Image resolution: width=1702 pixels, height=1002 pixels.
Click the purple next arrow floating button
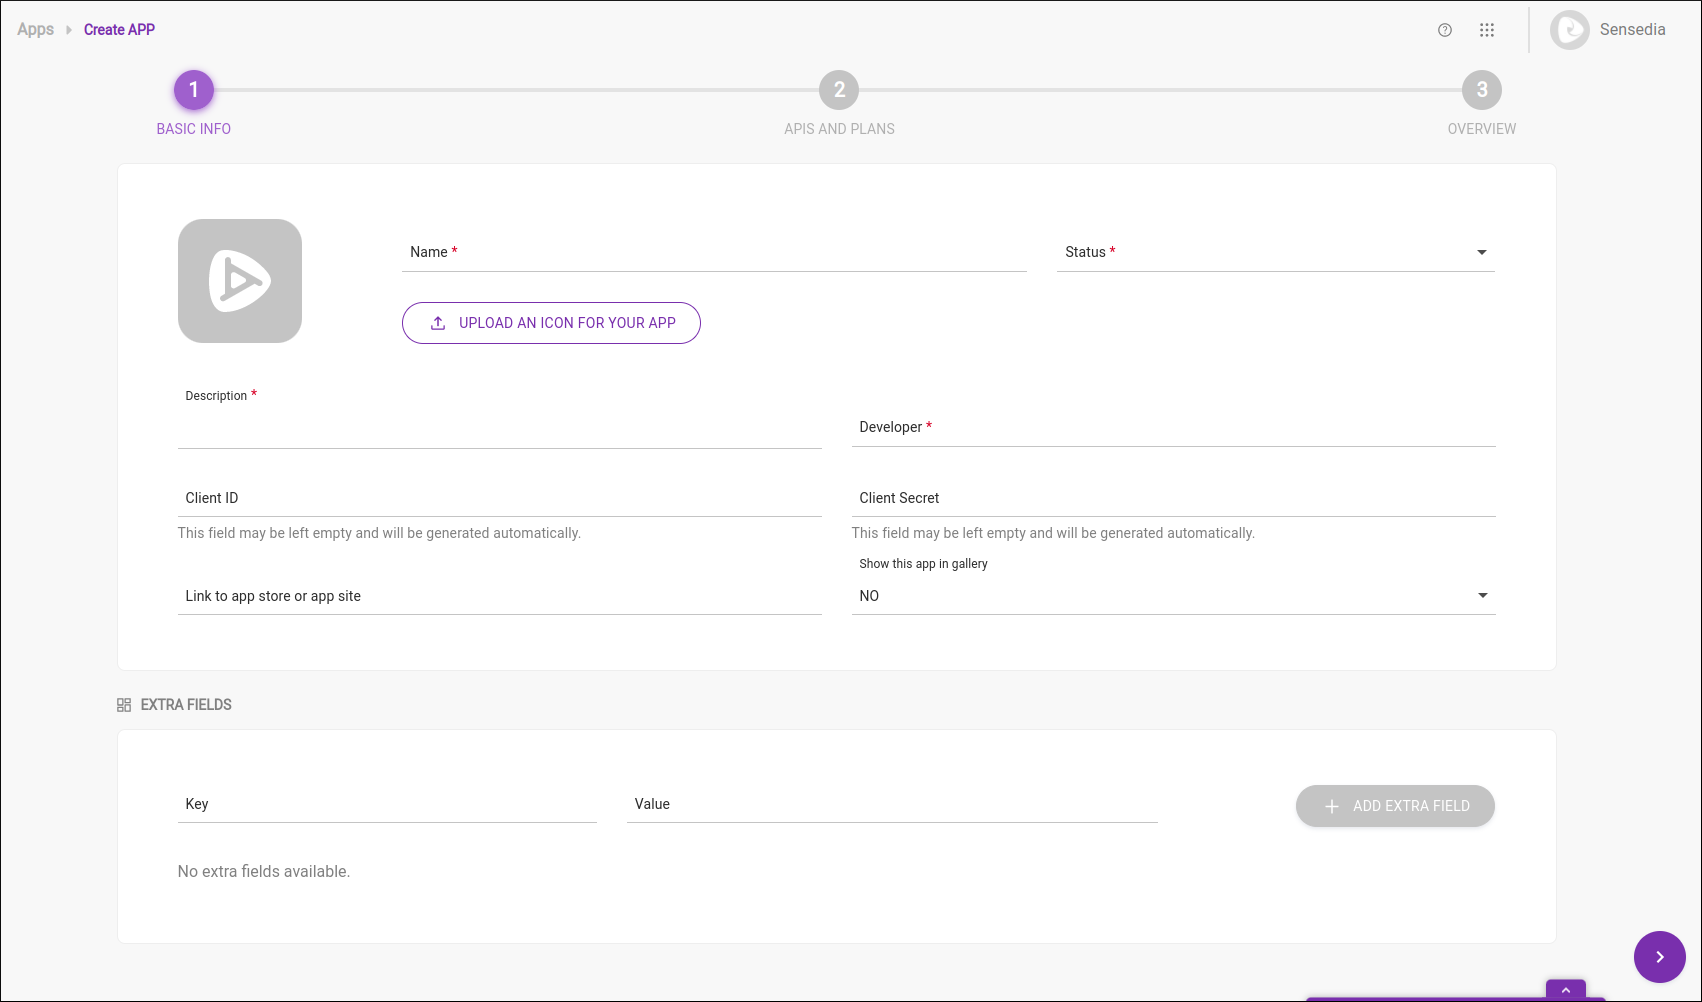(1659, 957)
